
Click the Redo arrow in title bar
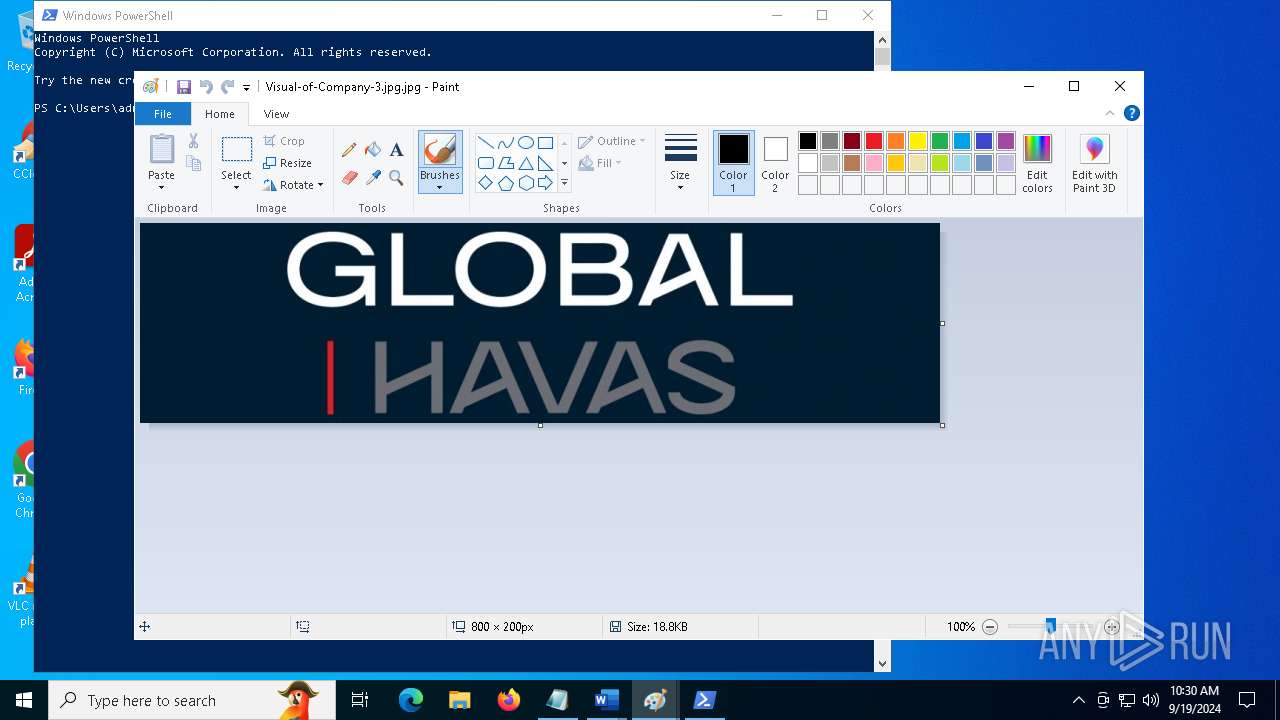pos(228,87)
